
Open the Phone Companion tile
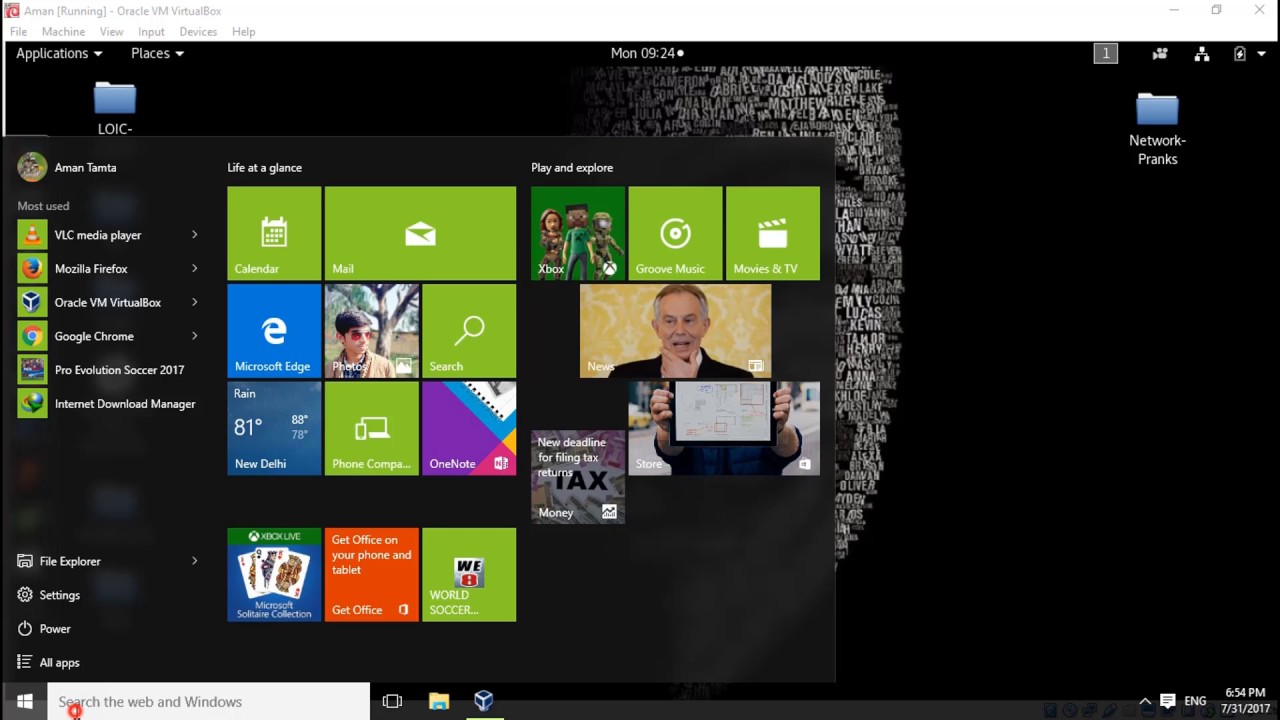(372, 428)
